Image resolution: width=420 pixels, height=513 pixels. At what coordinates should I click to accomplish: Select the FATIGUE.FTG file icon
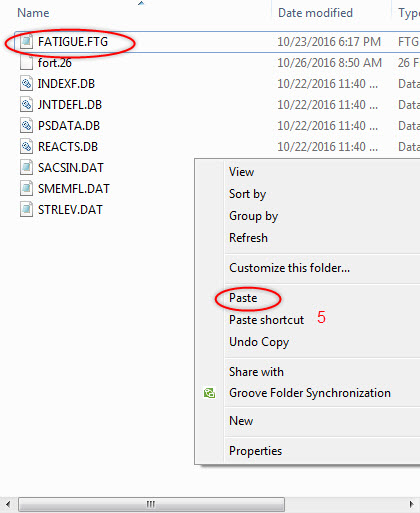(x=26, y=42)
